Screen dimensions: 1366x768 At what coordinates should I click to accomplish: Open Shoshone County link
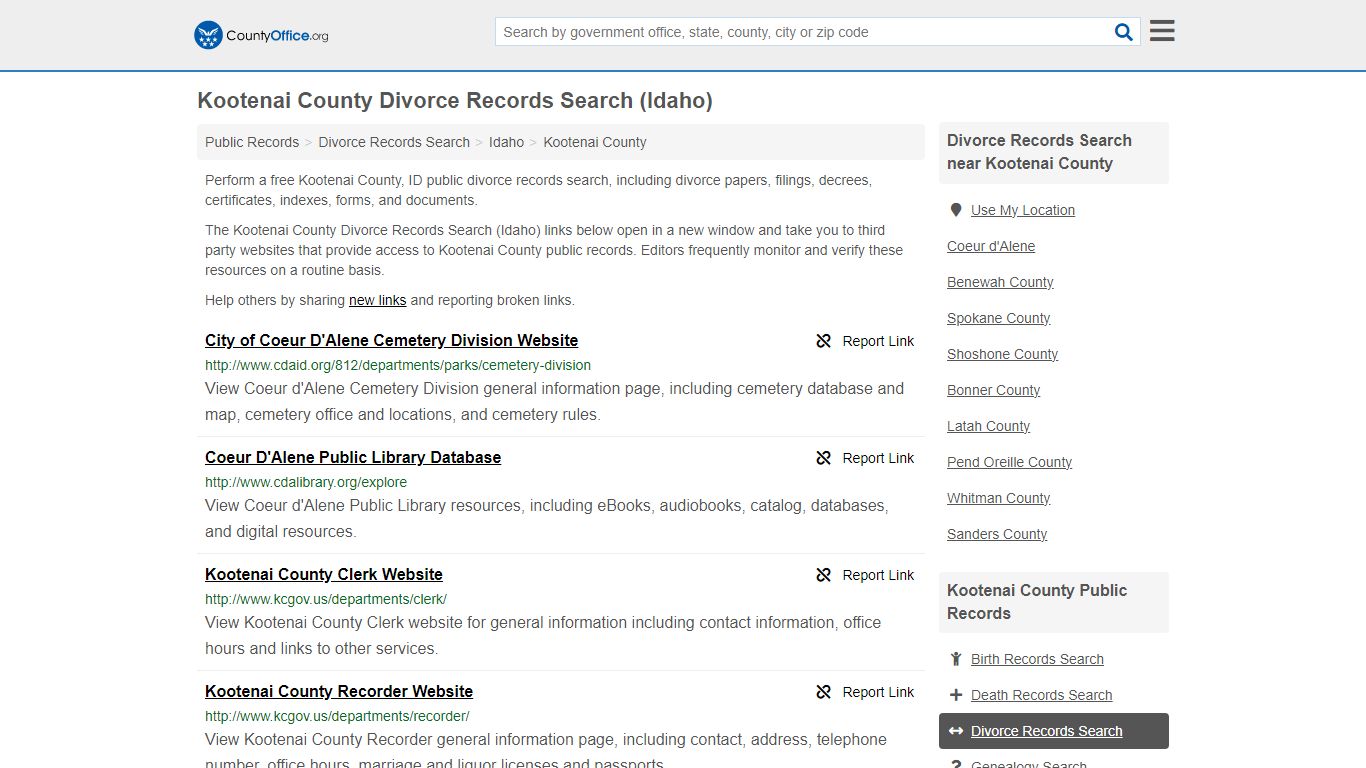pos(1002,354)
